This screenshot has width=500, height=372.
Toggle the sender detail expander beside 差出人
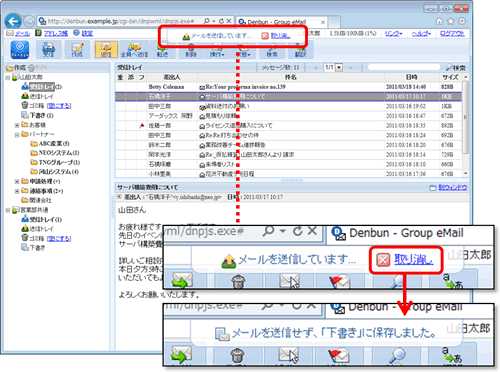point(119,197)
